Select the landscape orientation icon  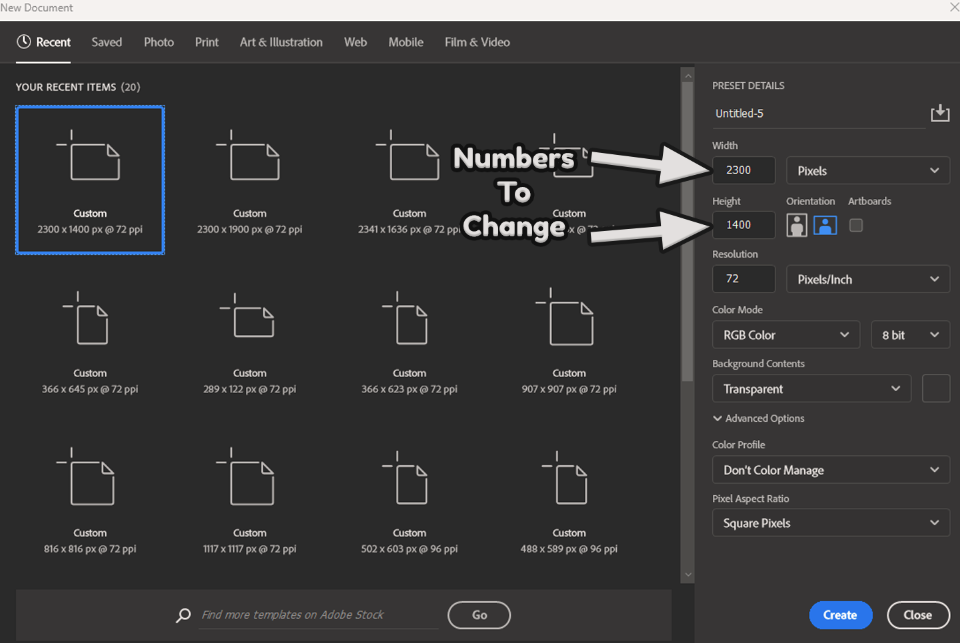click(x=826, y=224)
